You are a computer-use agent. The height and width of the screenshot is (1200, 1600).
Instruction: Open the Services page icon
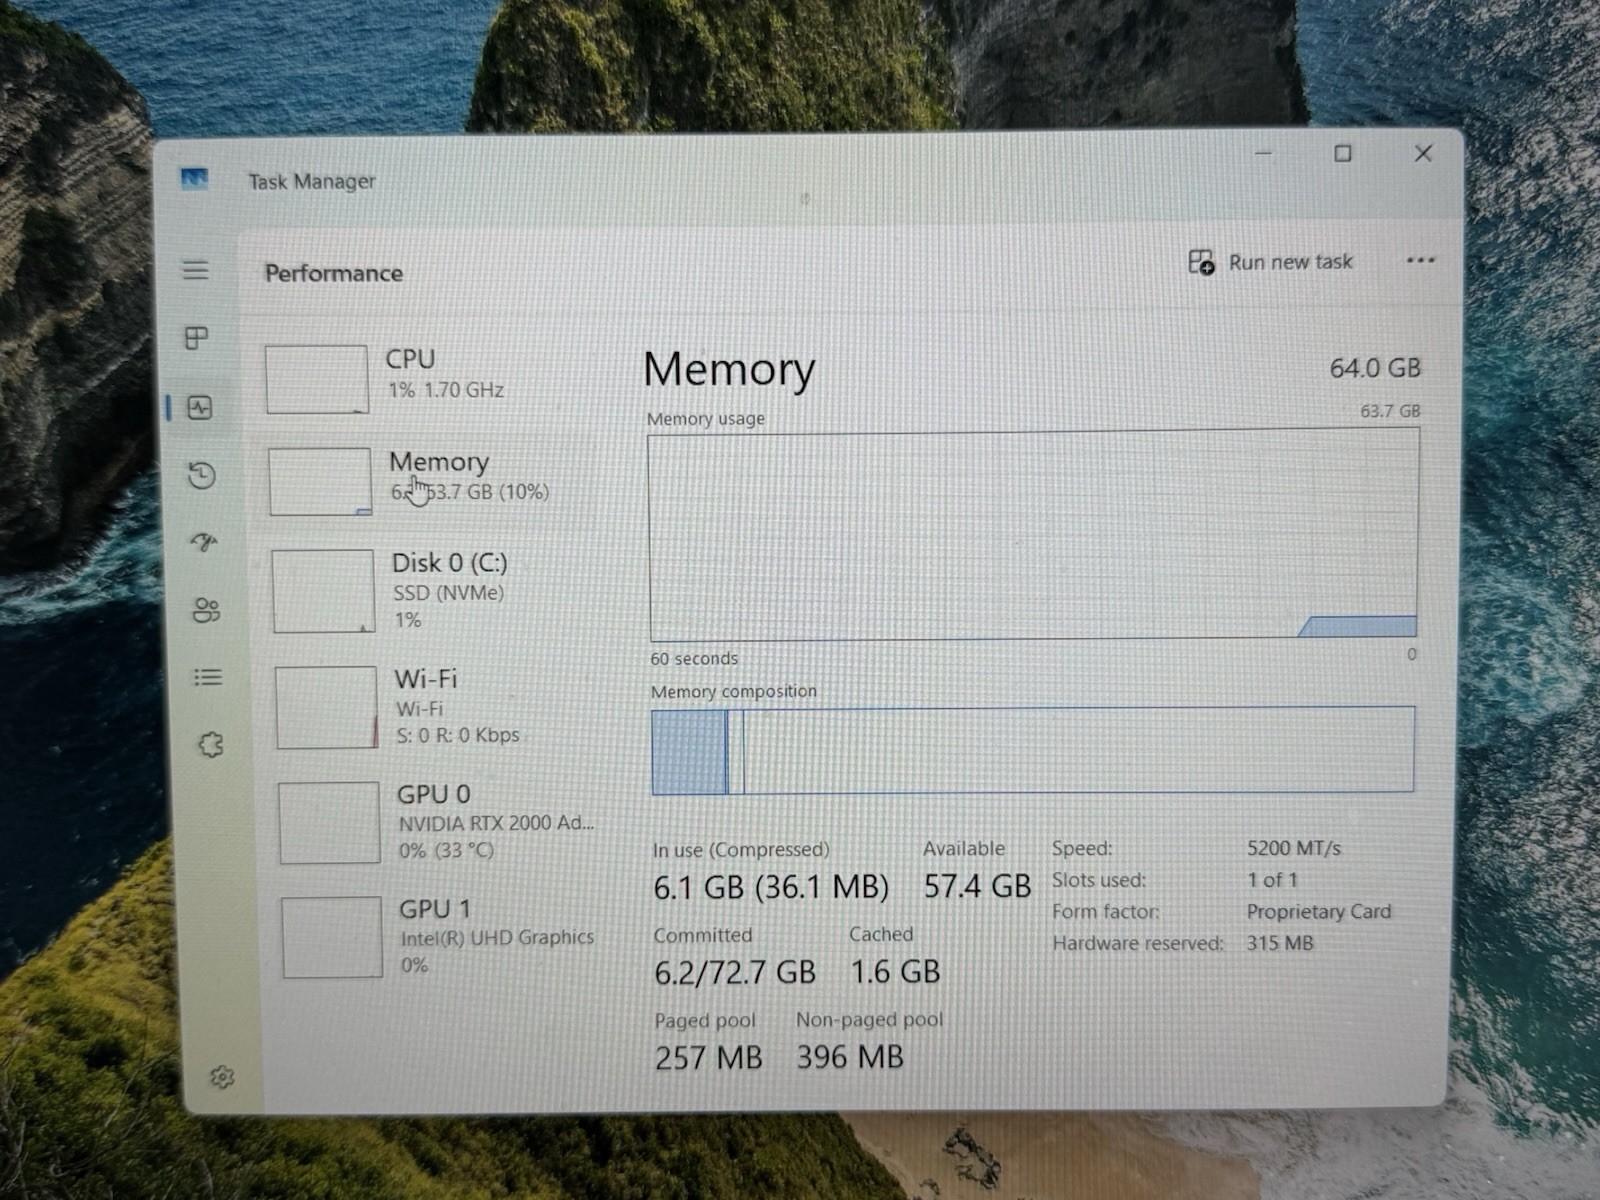click(x=210, y=744)
